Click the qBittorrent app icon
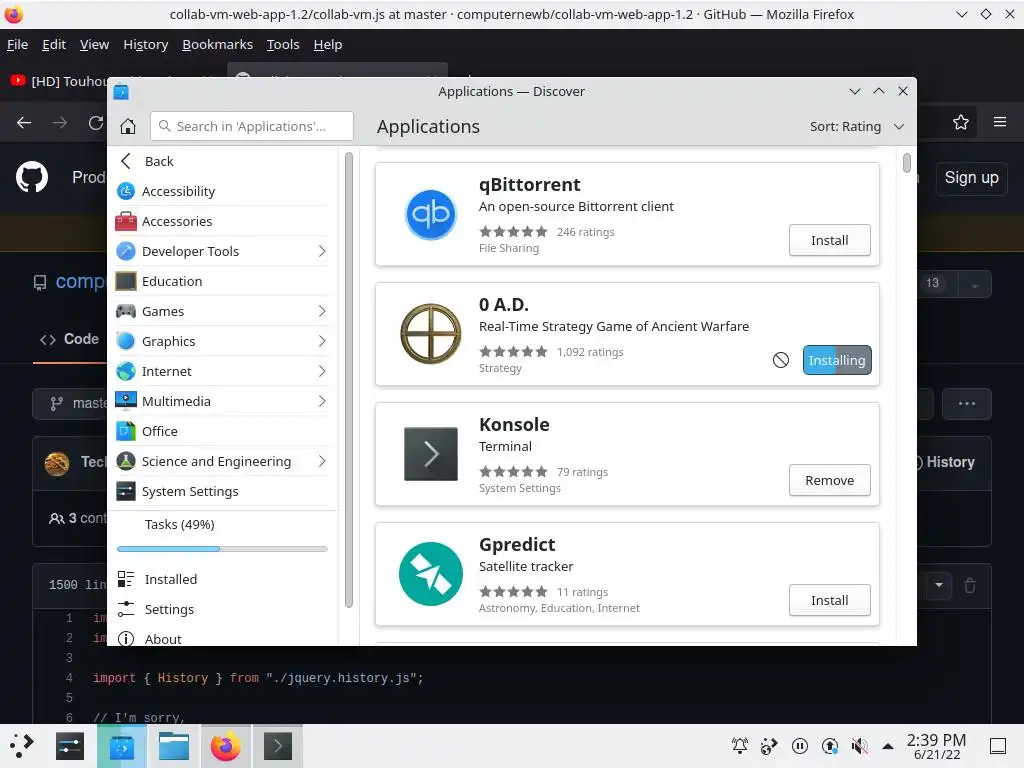This screenshot has height=768, width=1024. (430, 214)
